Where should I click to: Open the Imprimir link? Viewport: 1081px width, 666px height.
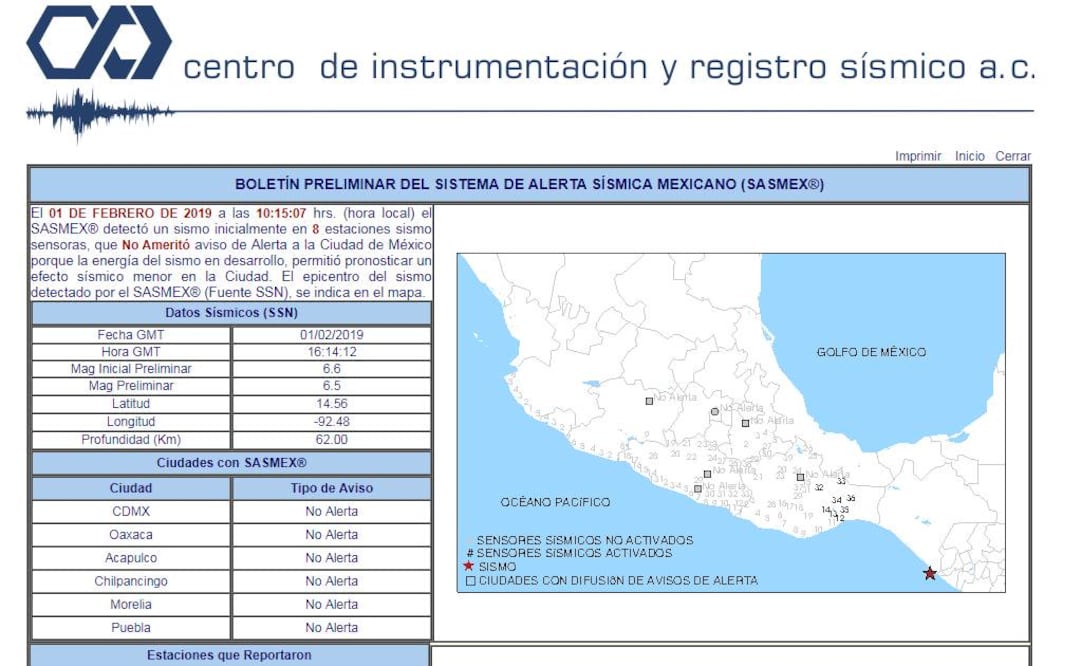tap(917, 155)
